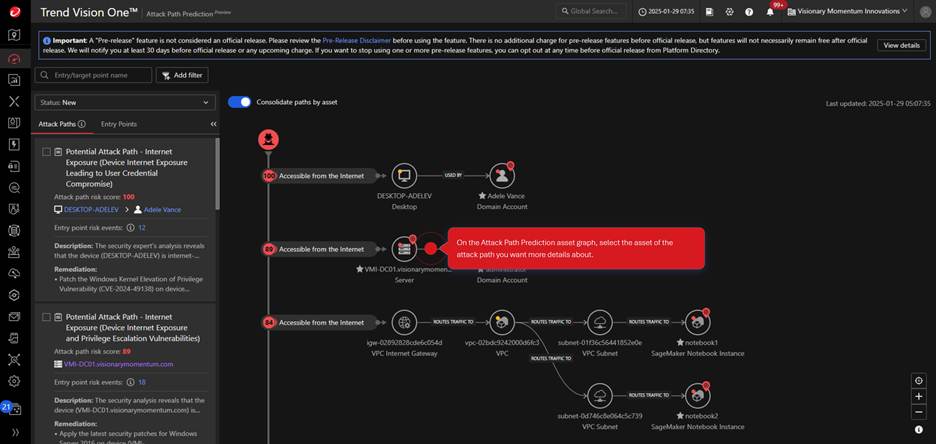936x444 pixels.
Task: Open the cloud sidebar icon
Action: point(14,273)
